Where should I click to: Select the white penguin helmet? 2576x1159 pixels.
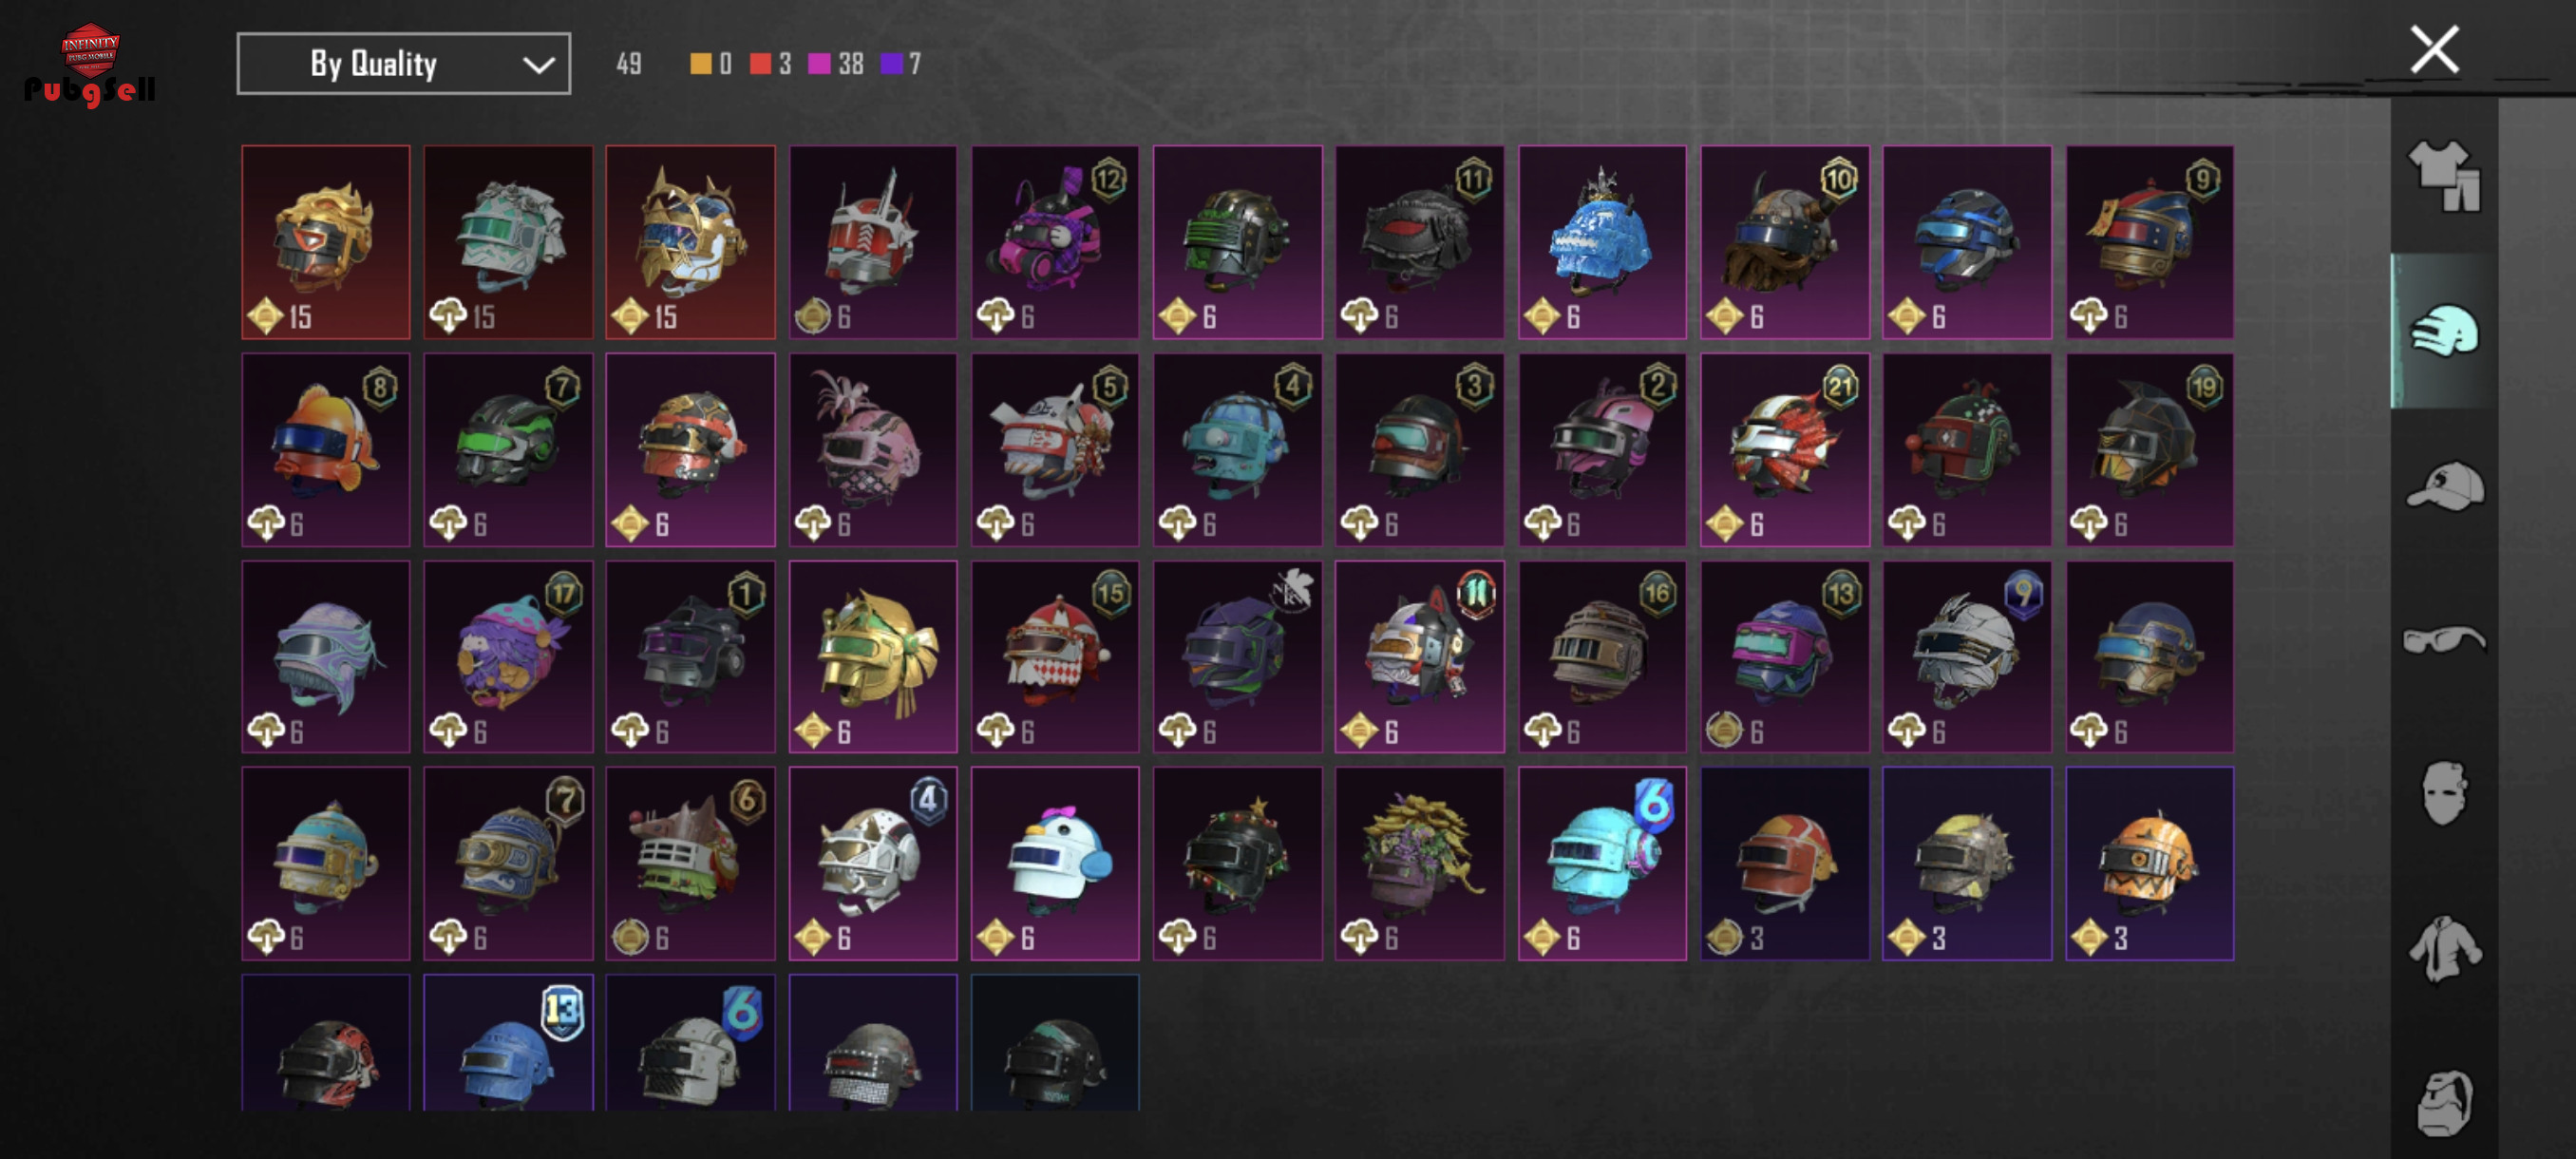click(1055, 864)
